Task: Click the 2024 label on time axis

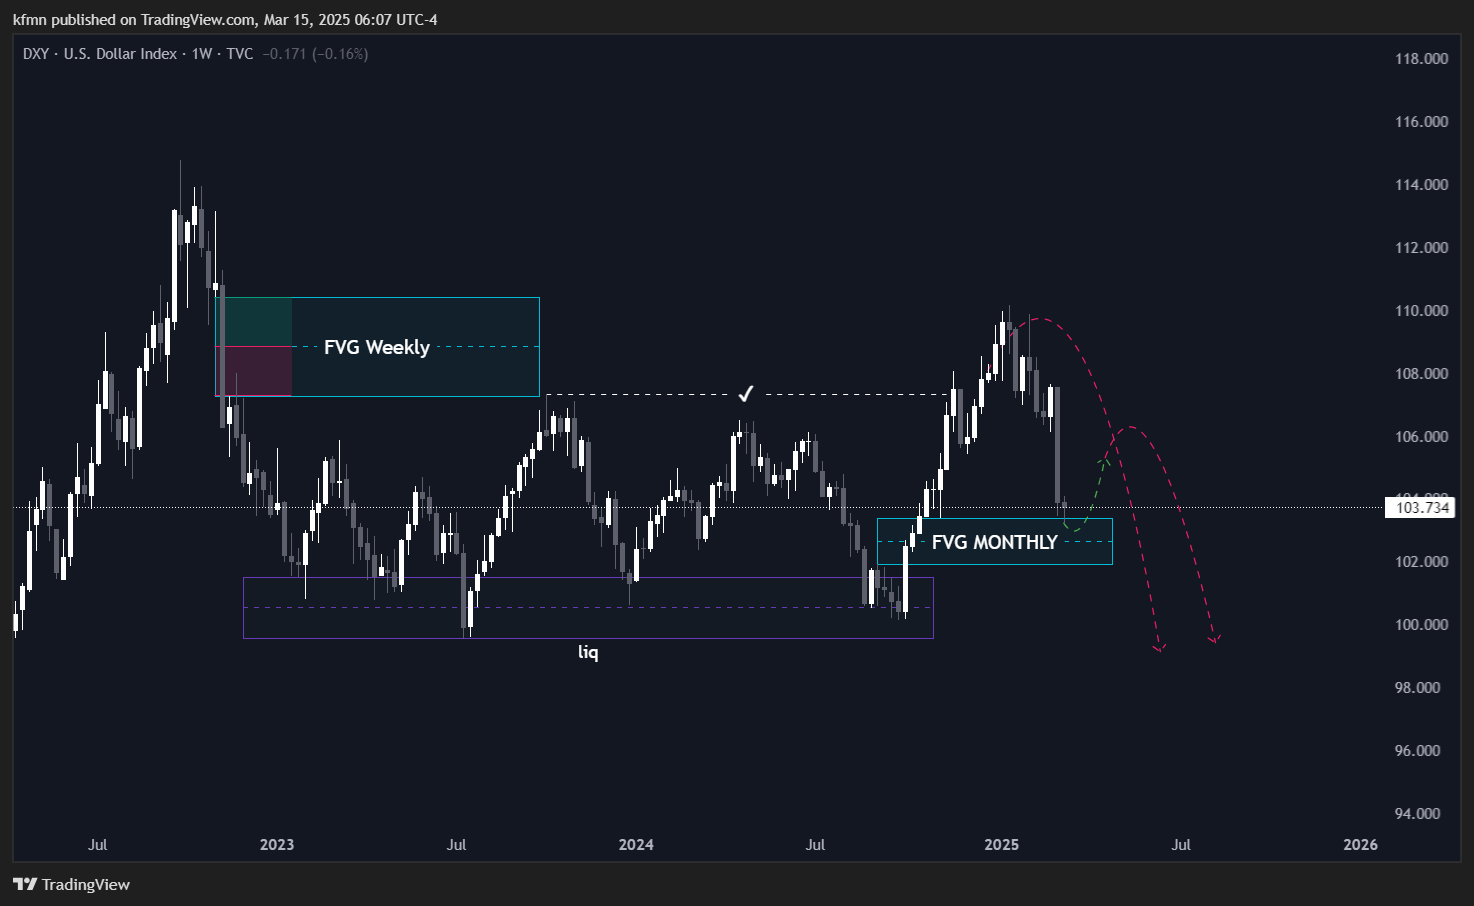Action: click(x=636, y=845)
